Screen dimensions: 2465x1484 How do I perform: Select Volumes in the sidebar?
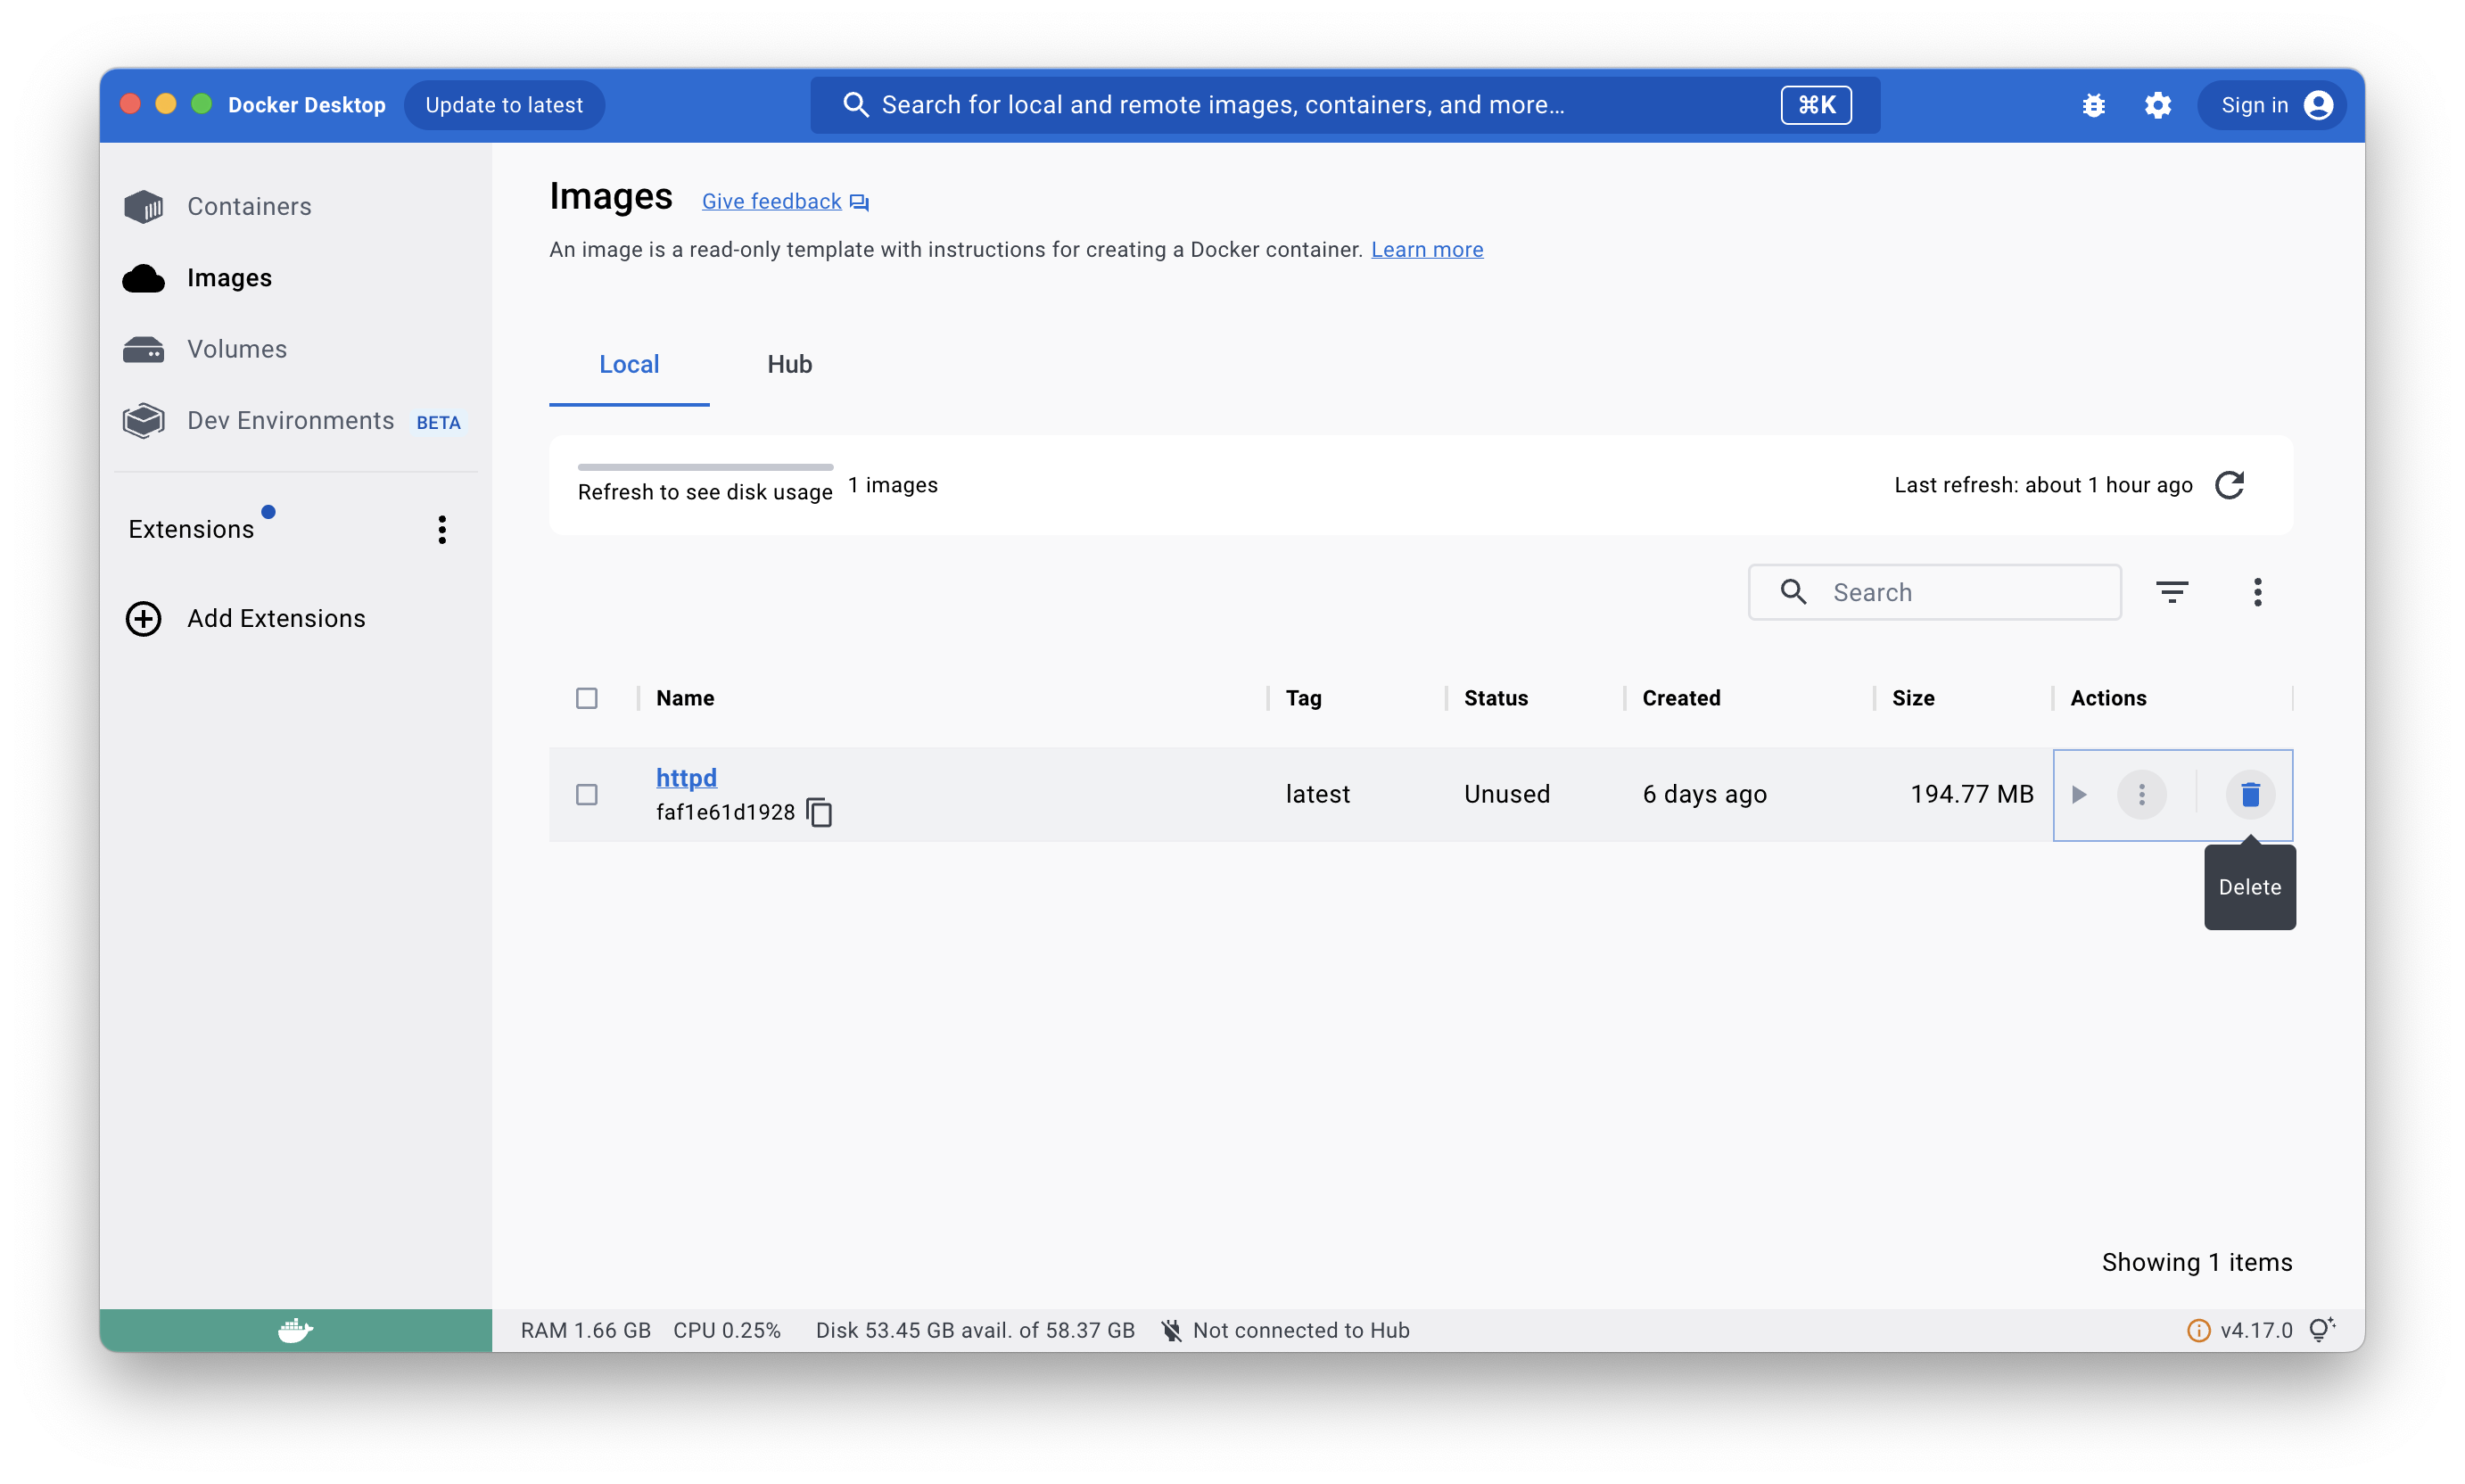(x=236, y=349)
